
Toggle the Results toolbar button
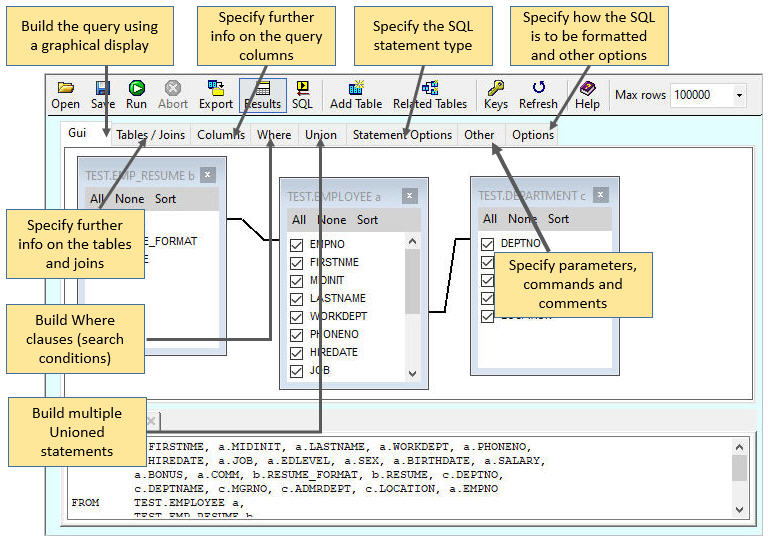click(263, 95)
